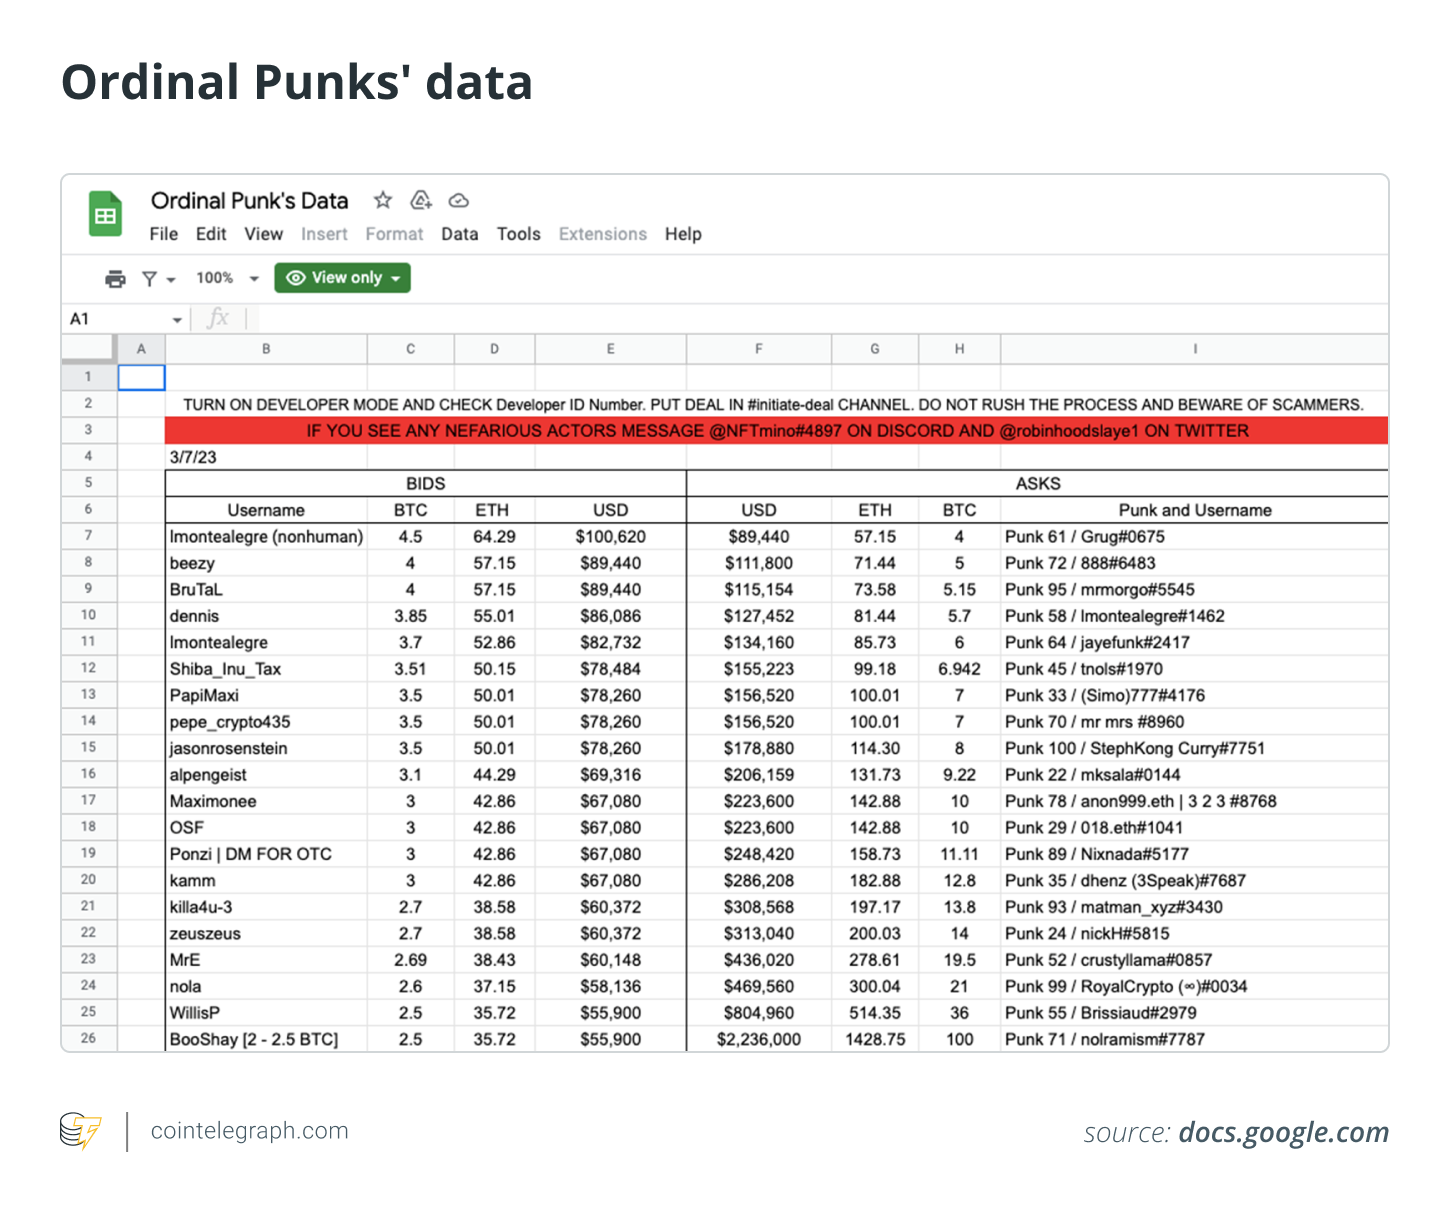
Task: Click the red nefarious actors warning row
Action: pos(777,431)
